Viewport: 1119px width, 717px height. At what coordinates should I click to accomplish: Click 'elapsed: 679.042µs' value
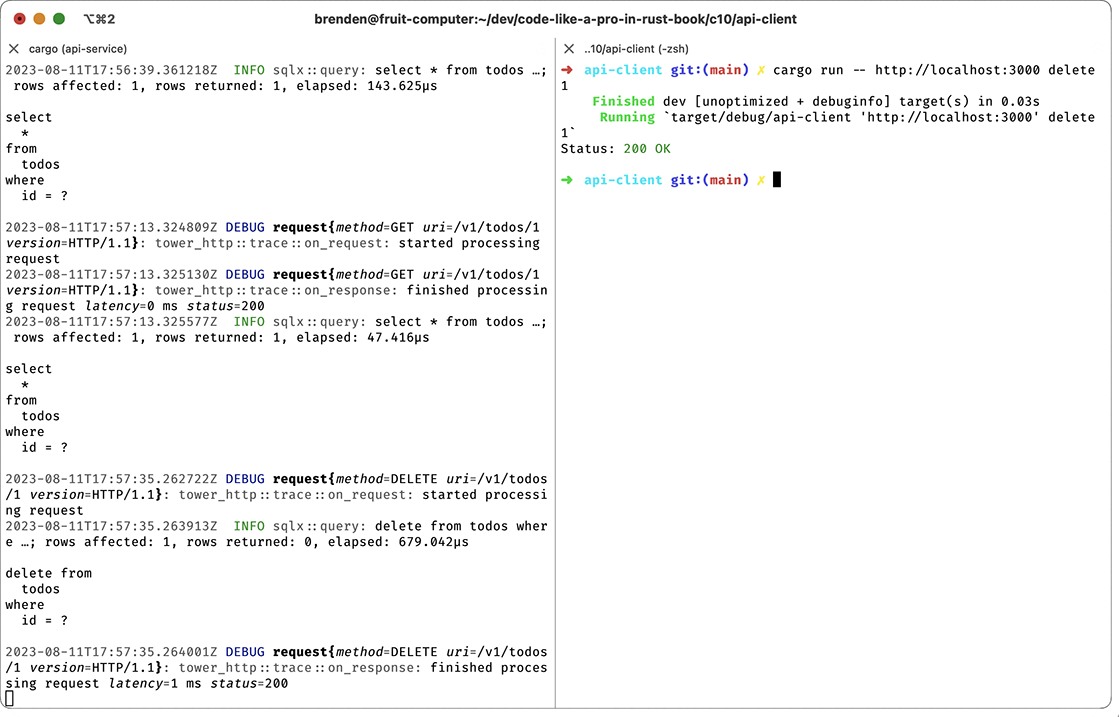point(398,541)
